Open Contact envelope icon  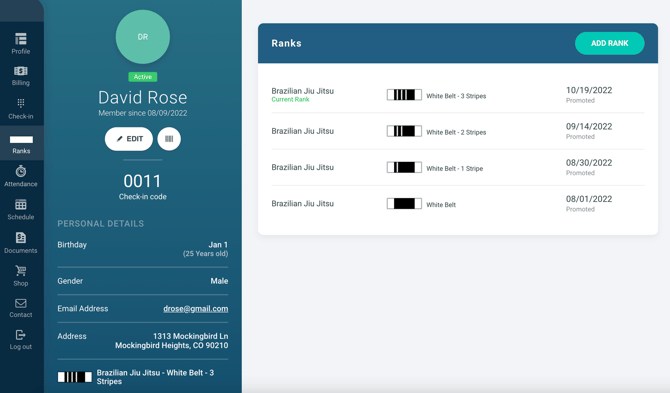pos(21,303)
